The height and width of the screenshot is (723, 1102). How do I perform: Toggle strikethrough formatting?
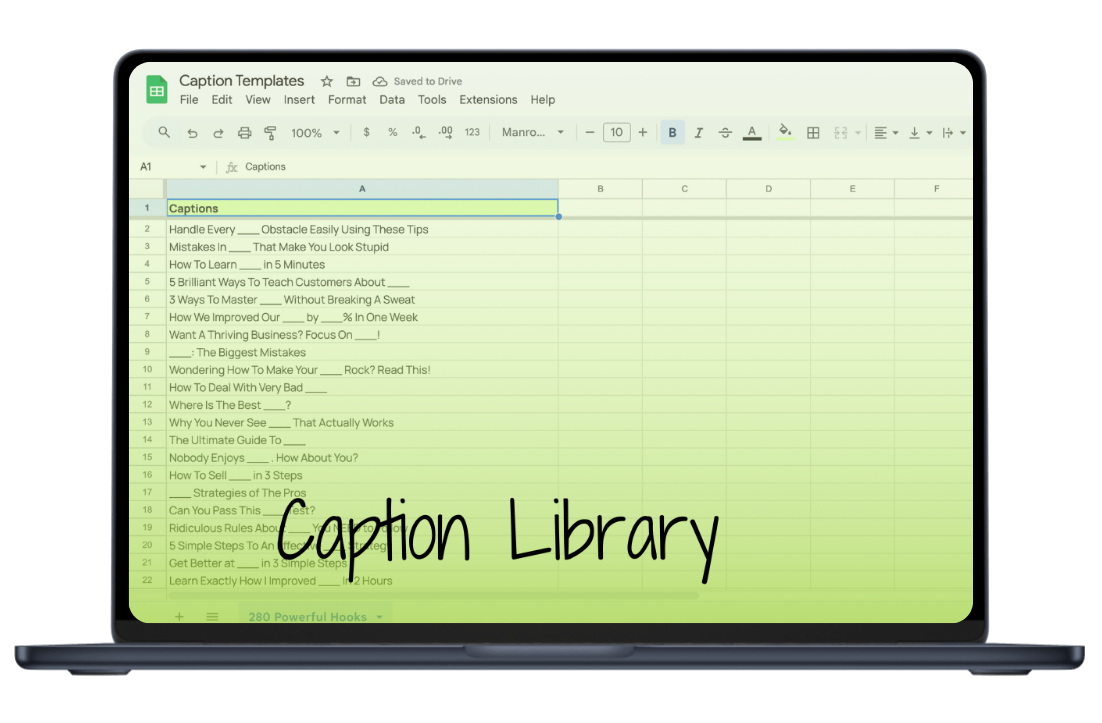point(725,133)
